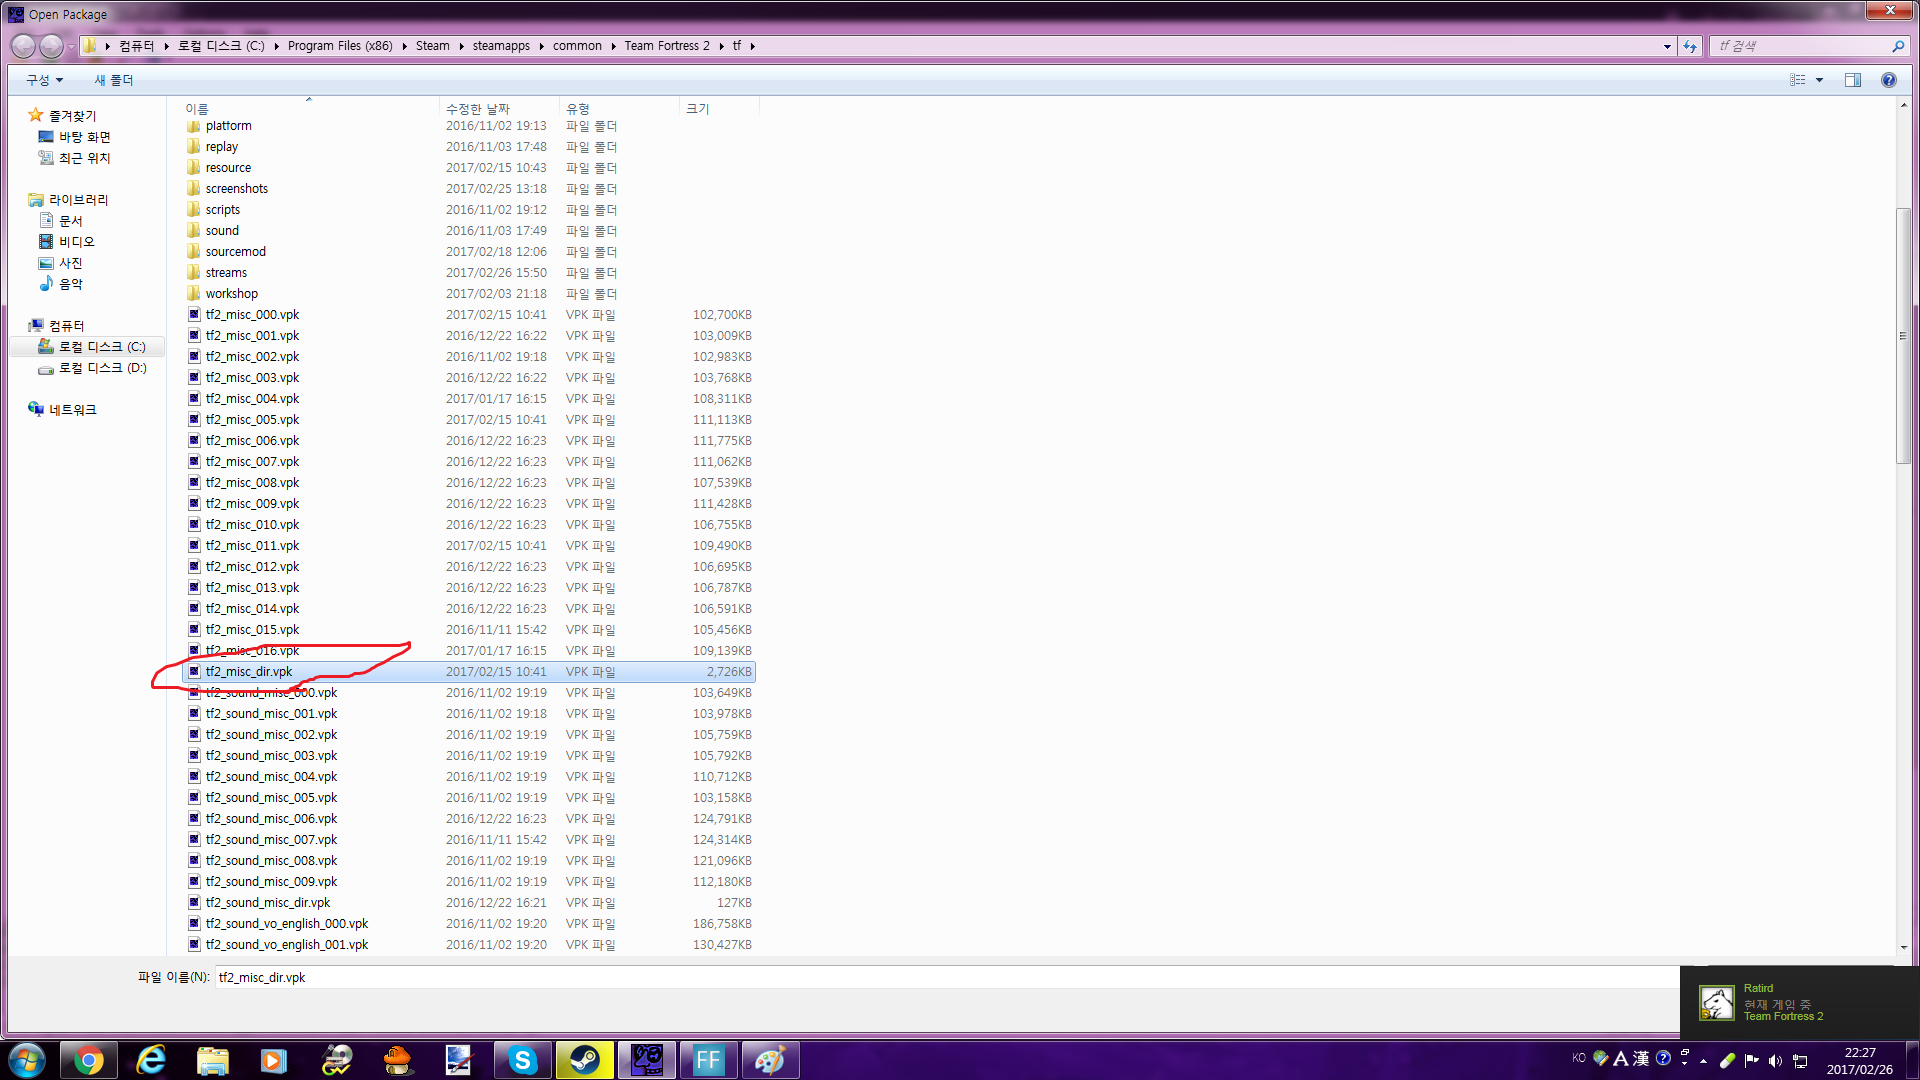
Task: Click Steam in the breadcrumb path
Action: pos(432,46)
